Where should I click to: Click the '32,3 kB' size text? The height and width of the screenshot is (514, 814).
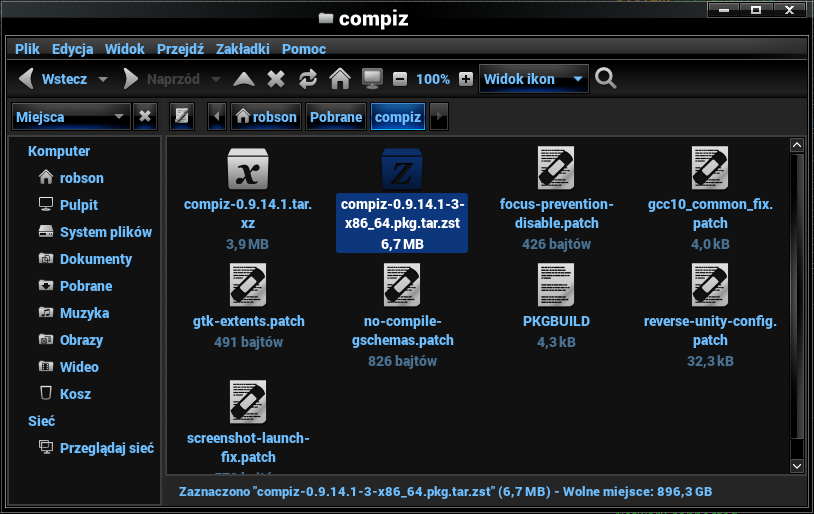(710, 361)
